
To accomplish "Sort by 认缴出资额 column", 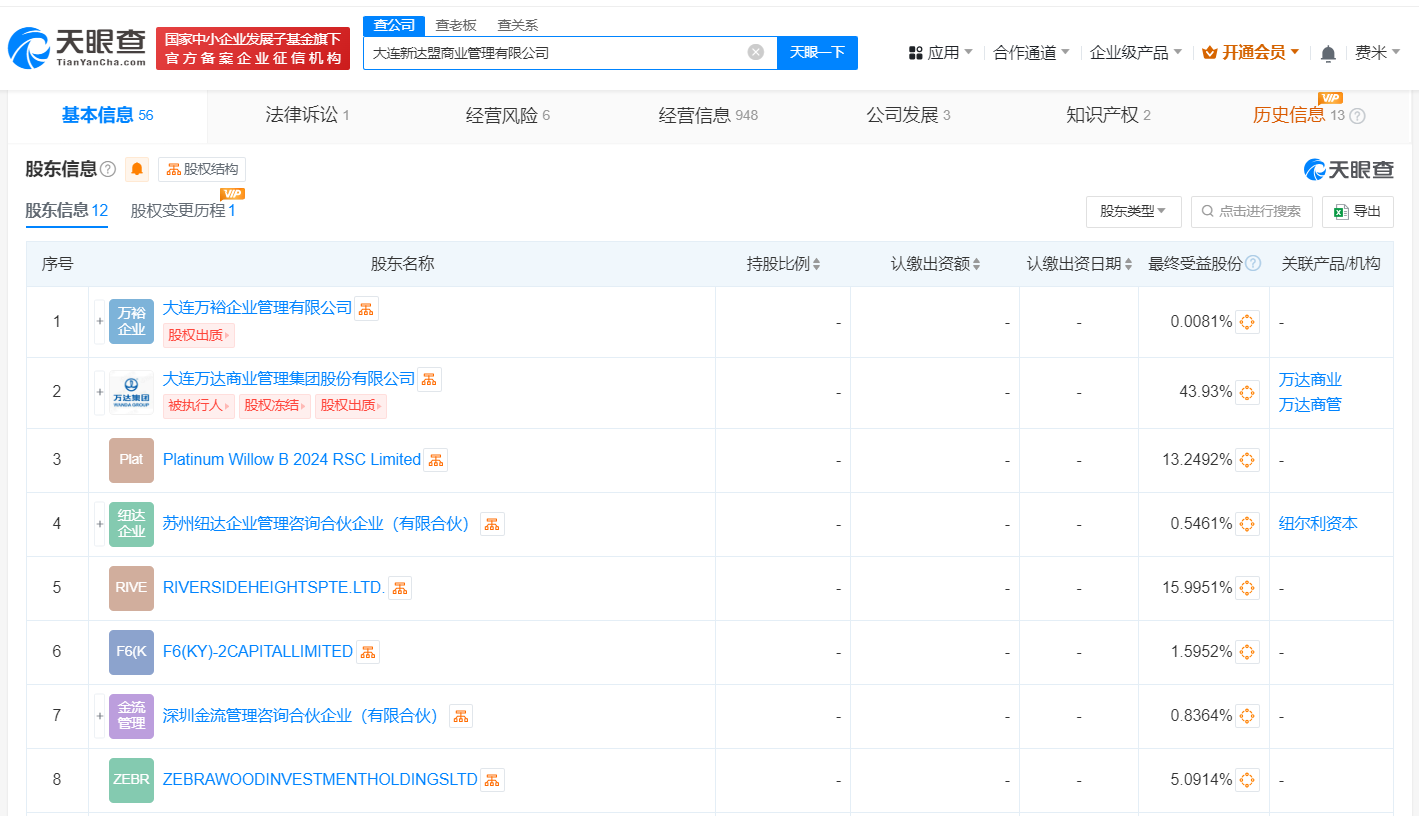I will 935,264.
